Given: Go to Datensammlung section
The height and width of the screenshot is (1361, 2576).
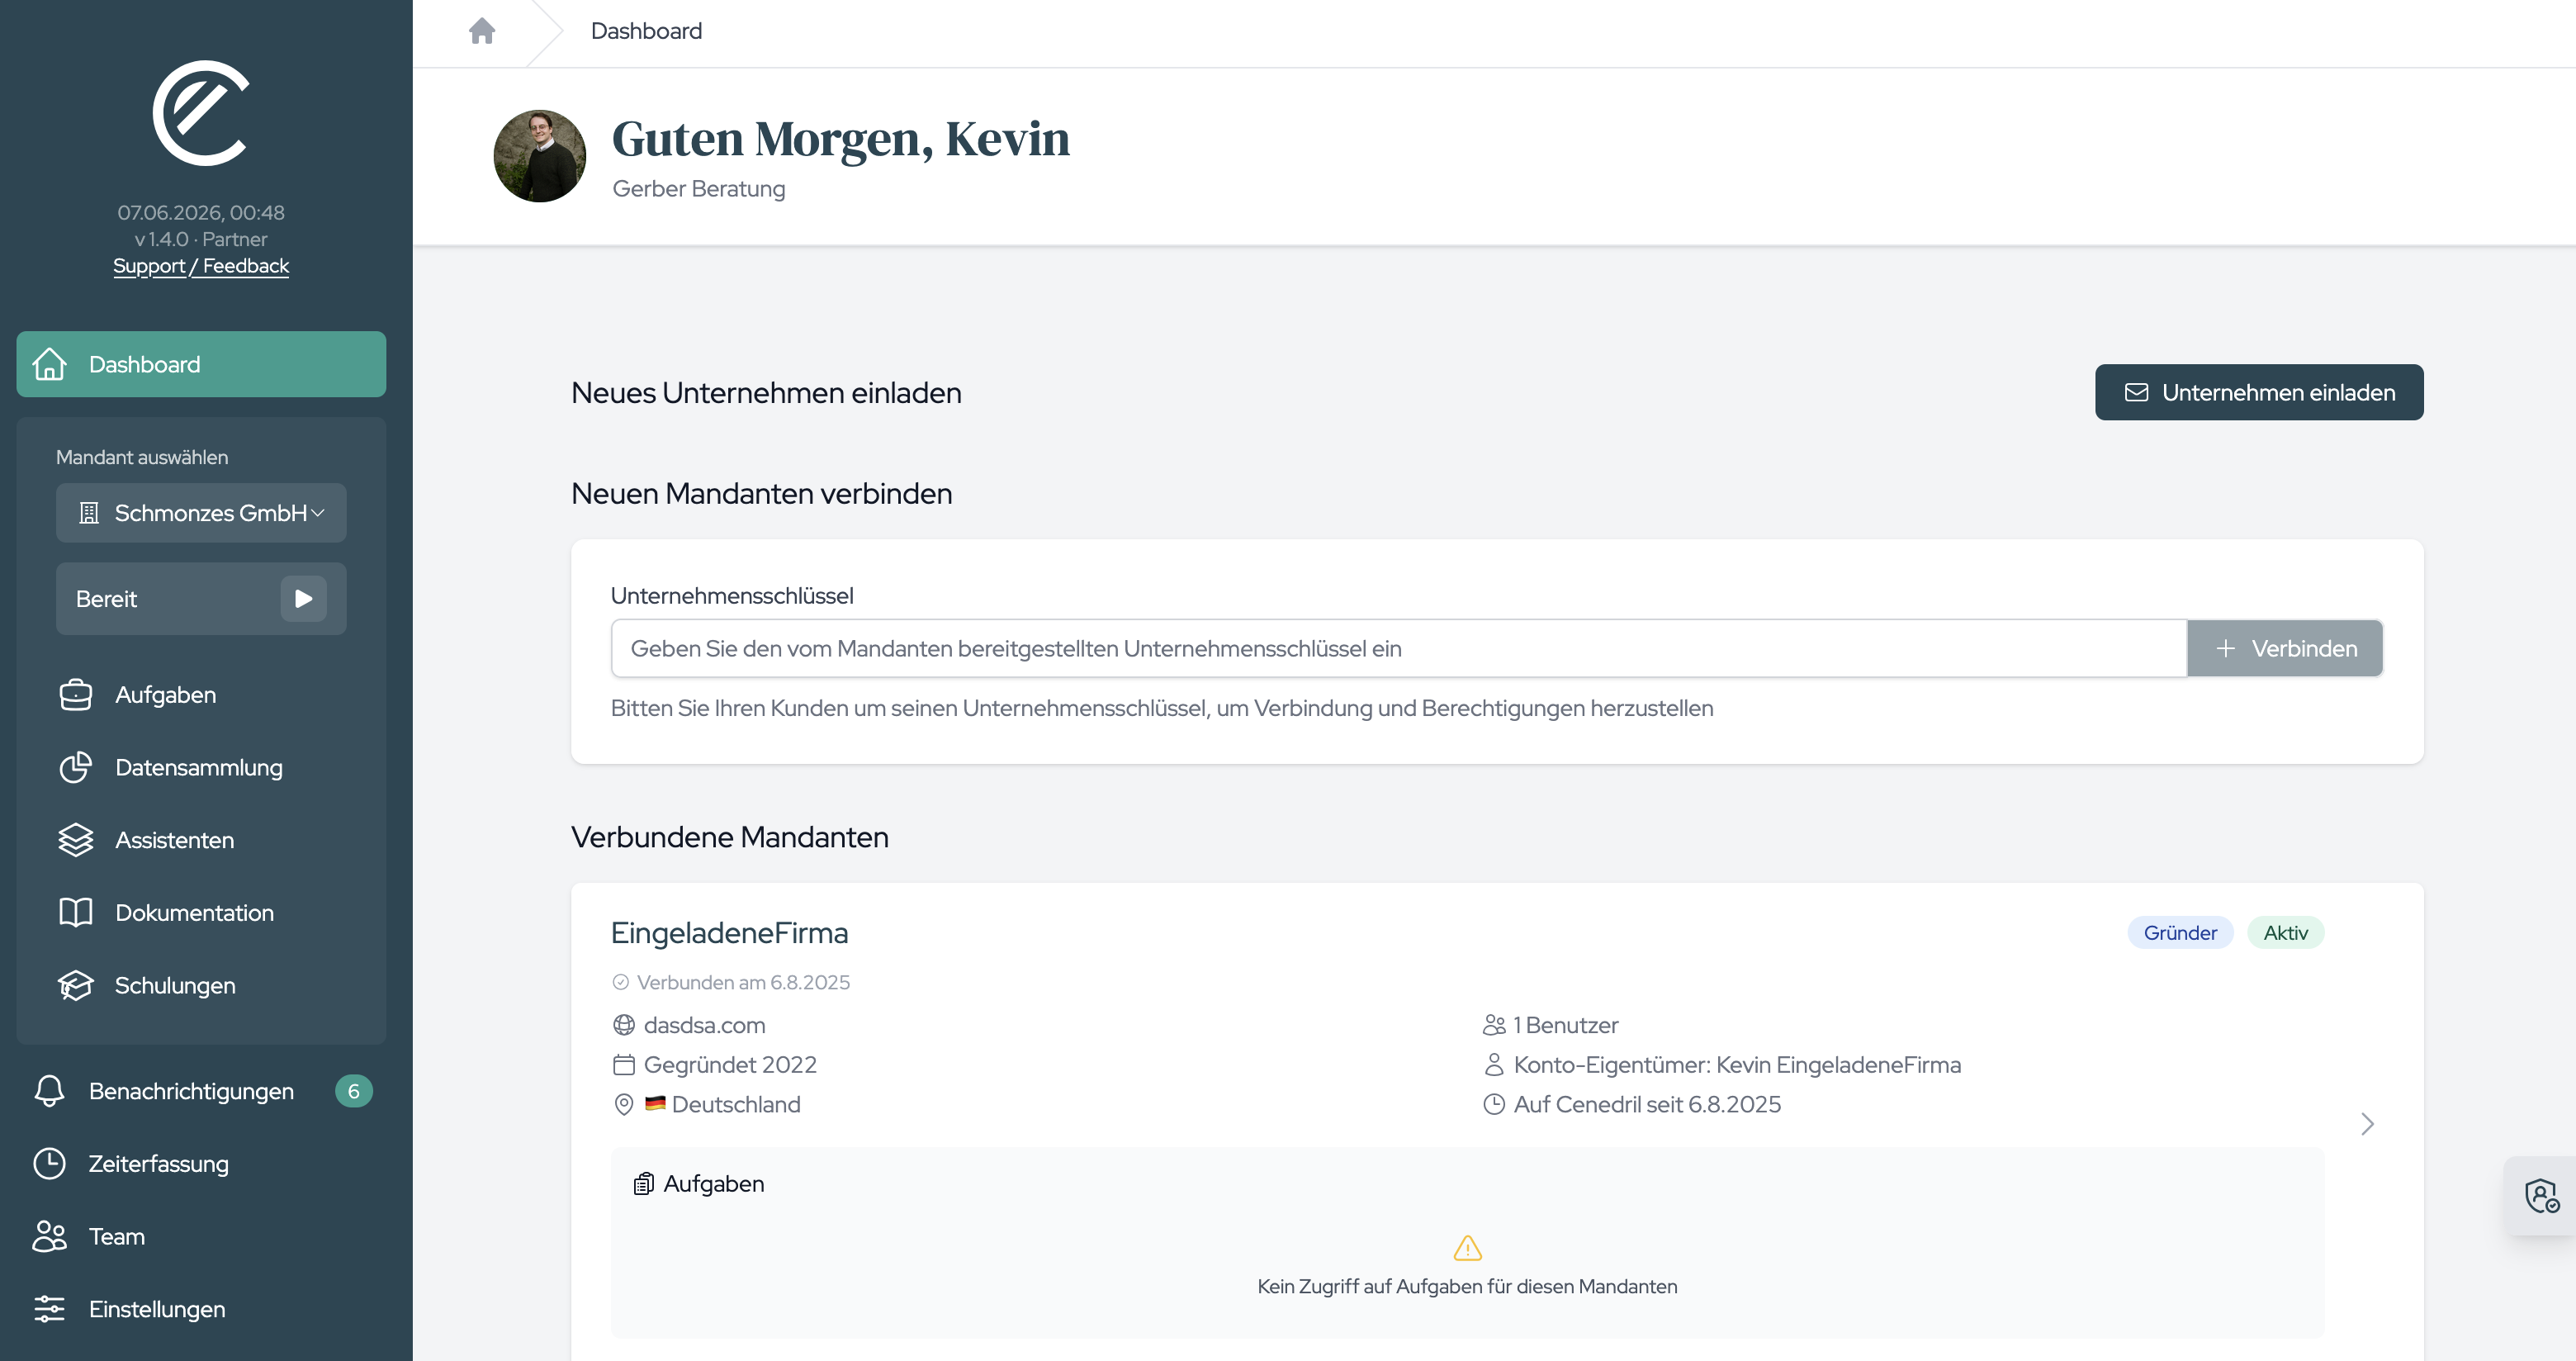Looking at the screenshot, I should pyautogui.click(x=201, y=767).
